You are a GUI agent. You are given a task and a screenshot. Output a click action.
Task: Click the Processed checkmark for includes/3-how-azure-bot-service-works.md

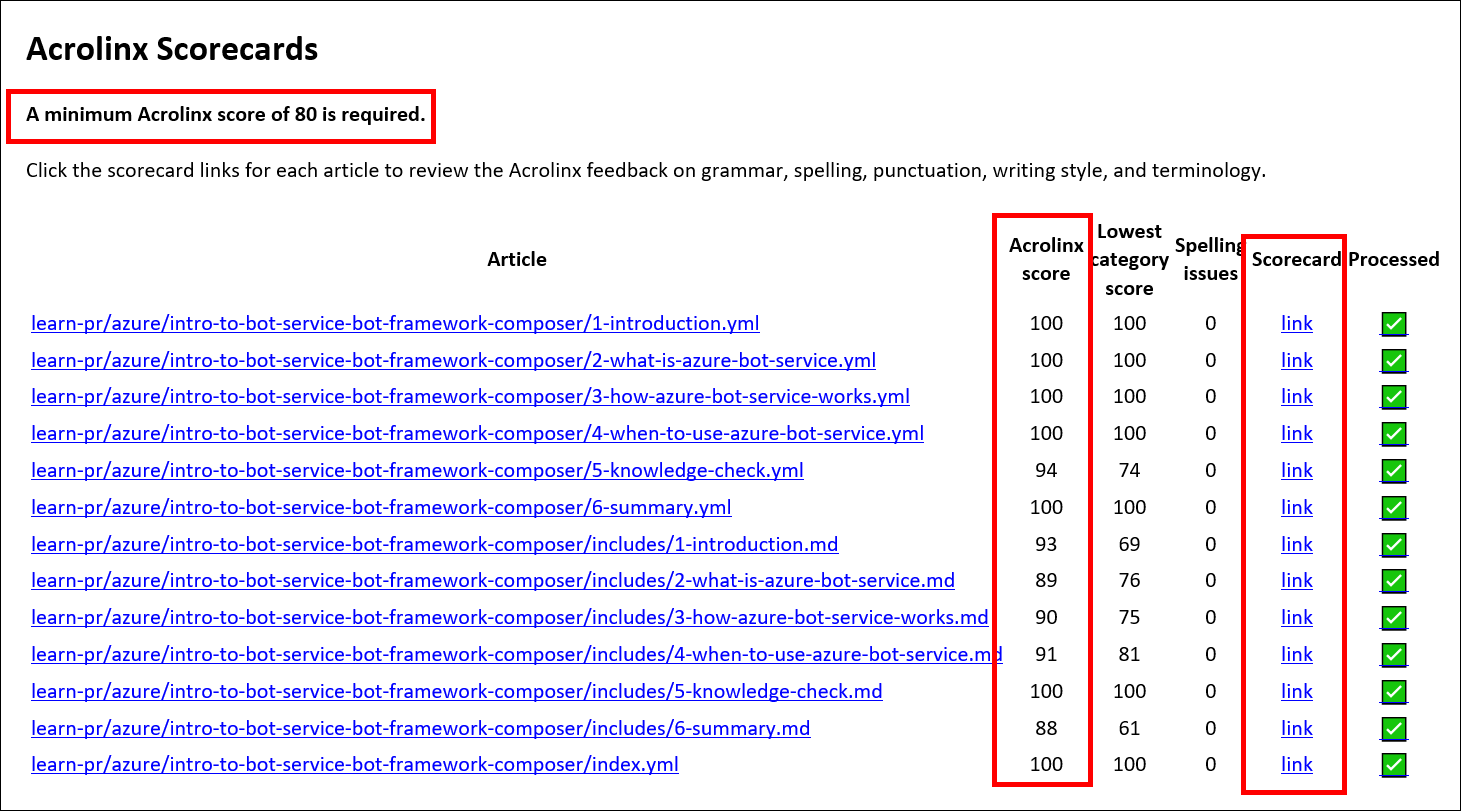coord(1394,618)
